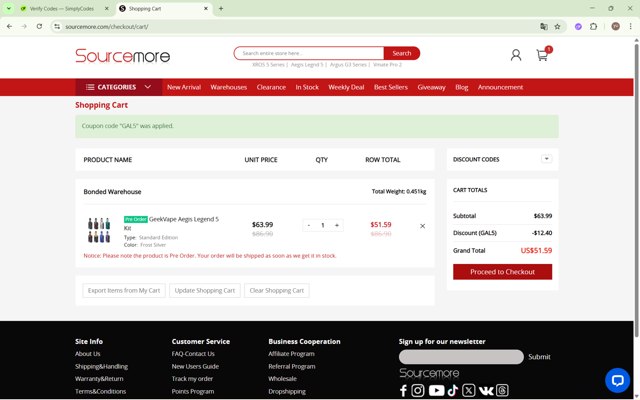Remove GeekVape Aegis Legend 5 Kit from cart
This screenshot has height=400, width=640.
coord(422,226)
